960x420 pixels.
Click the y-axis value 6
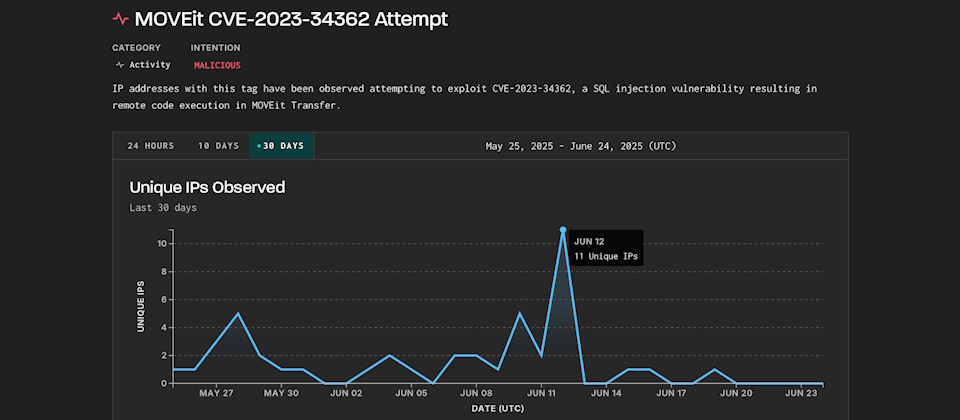coord(165,299)
